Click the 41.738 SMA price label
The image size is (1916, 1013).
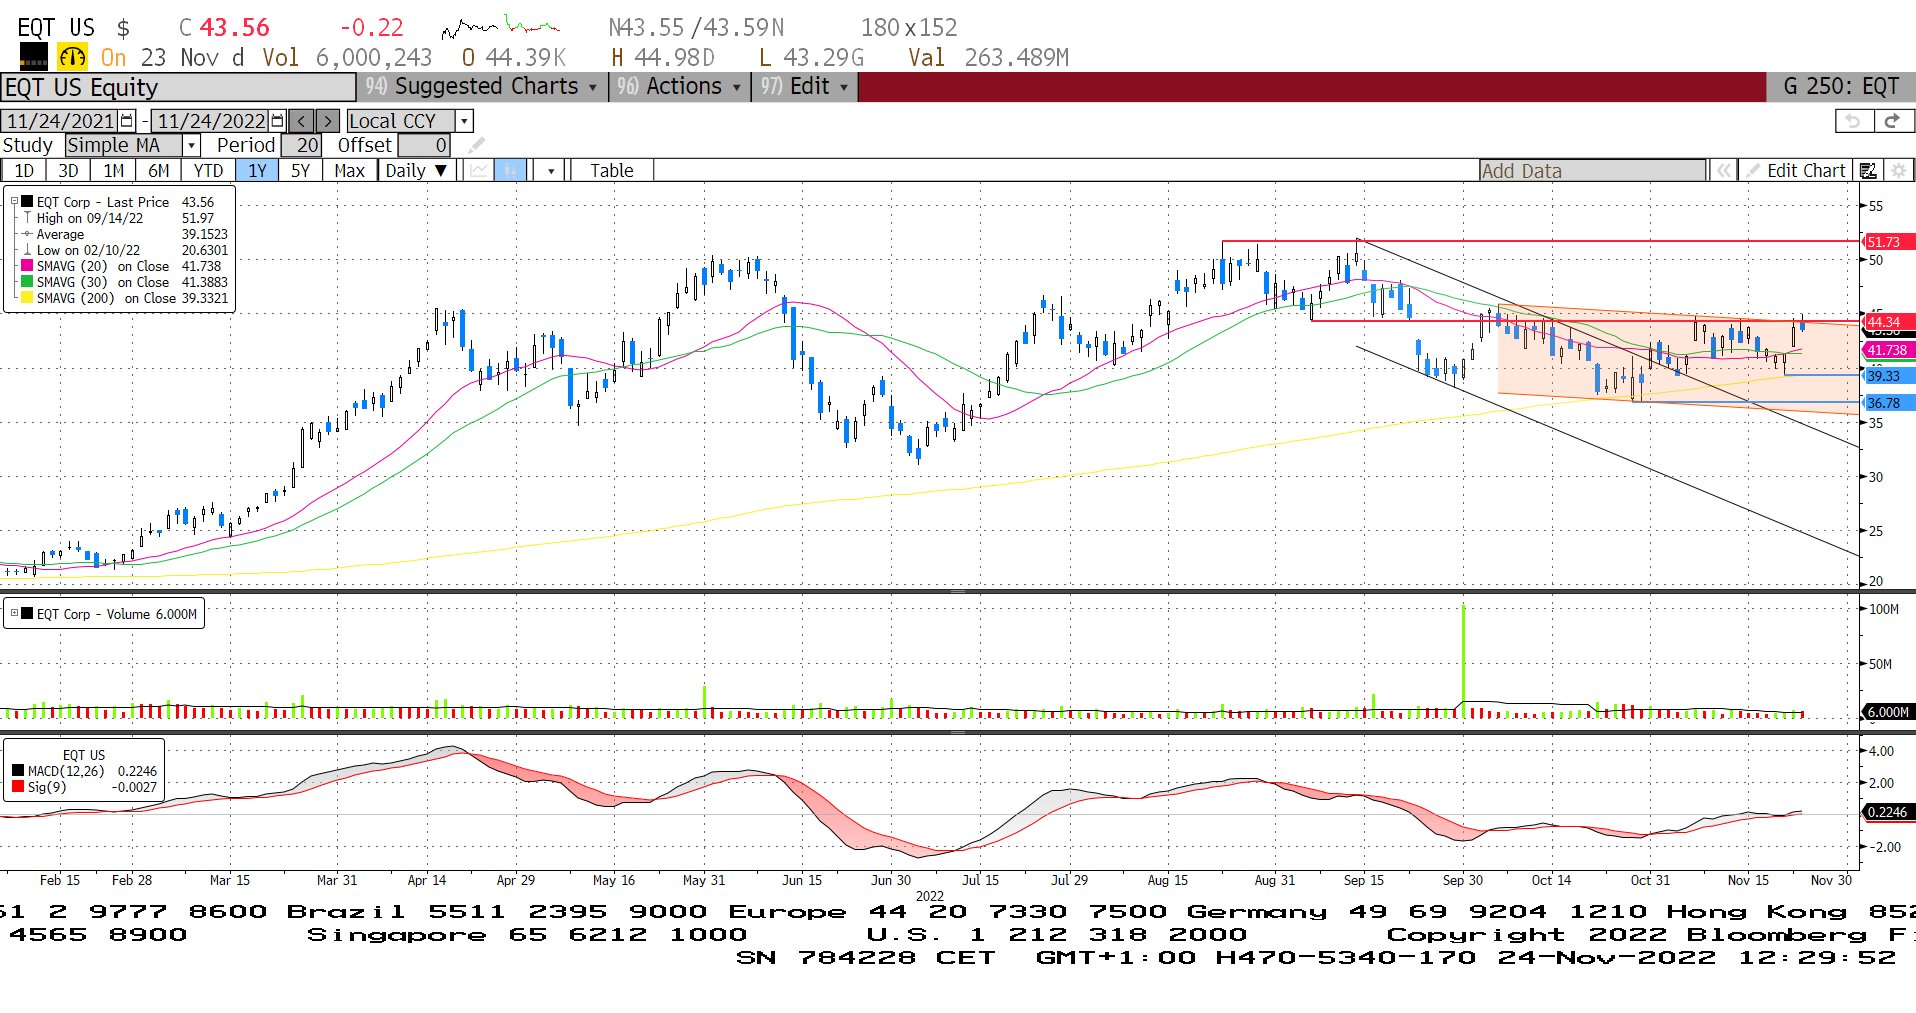tap(1889, 350)
